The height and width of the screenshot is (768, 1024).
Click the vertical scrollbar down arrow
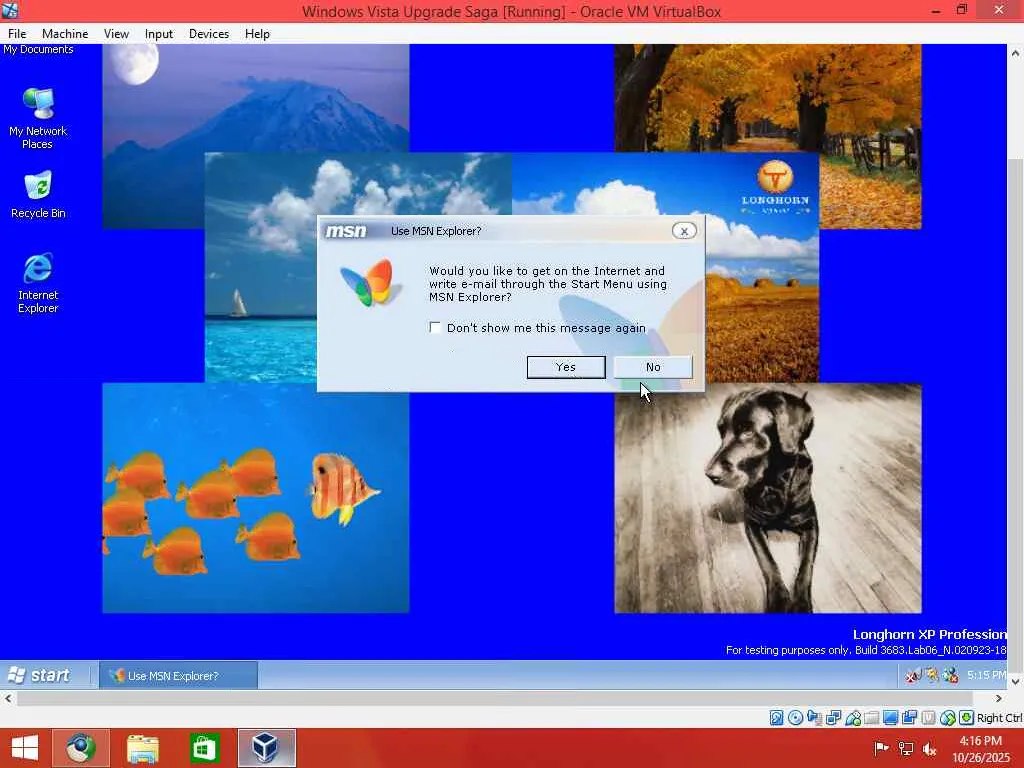(x=1016, y=681)
